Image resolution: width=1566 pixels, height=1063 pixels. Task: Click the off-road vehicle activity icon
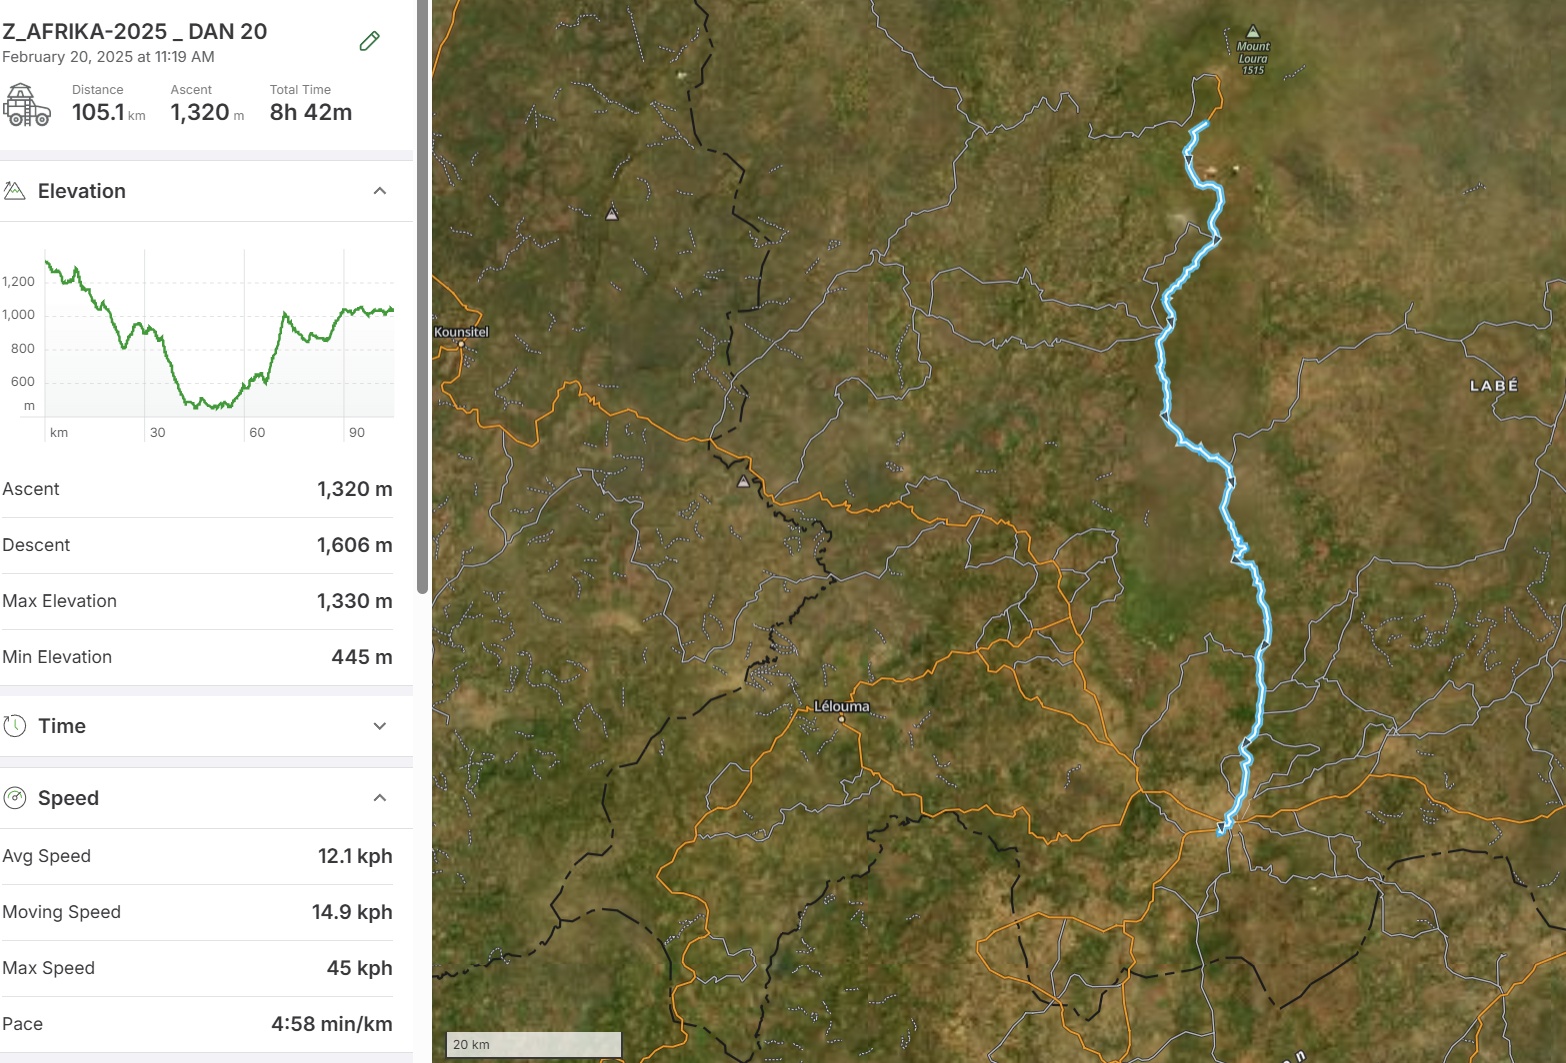pos(27,105)
